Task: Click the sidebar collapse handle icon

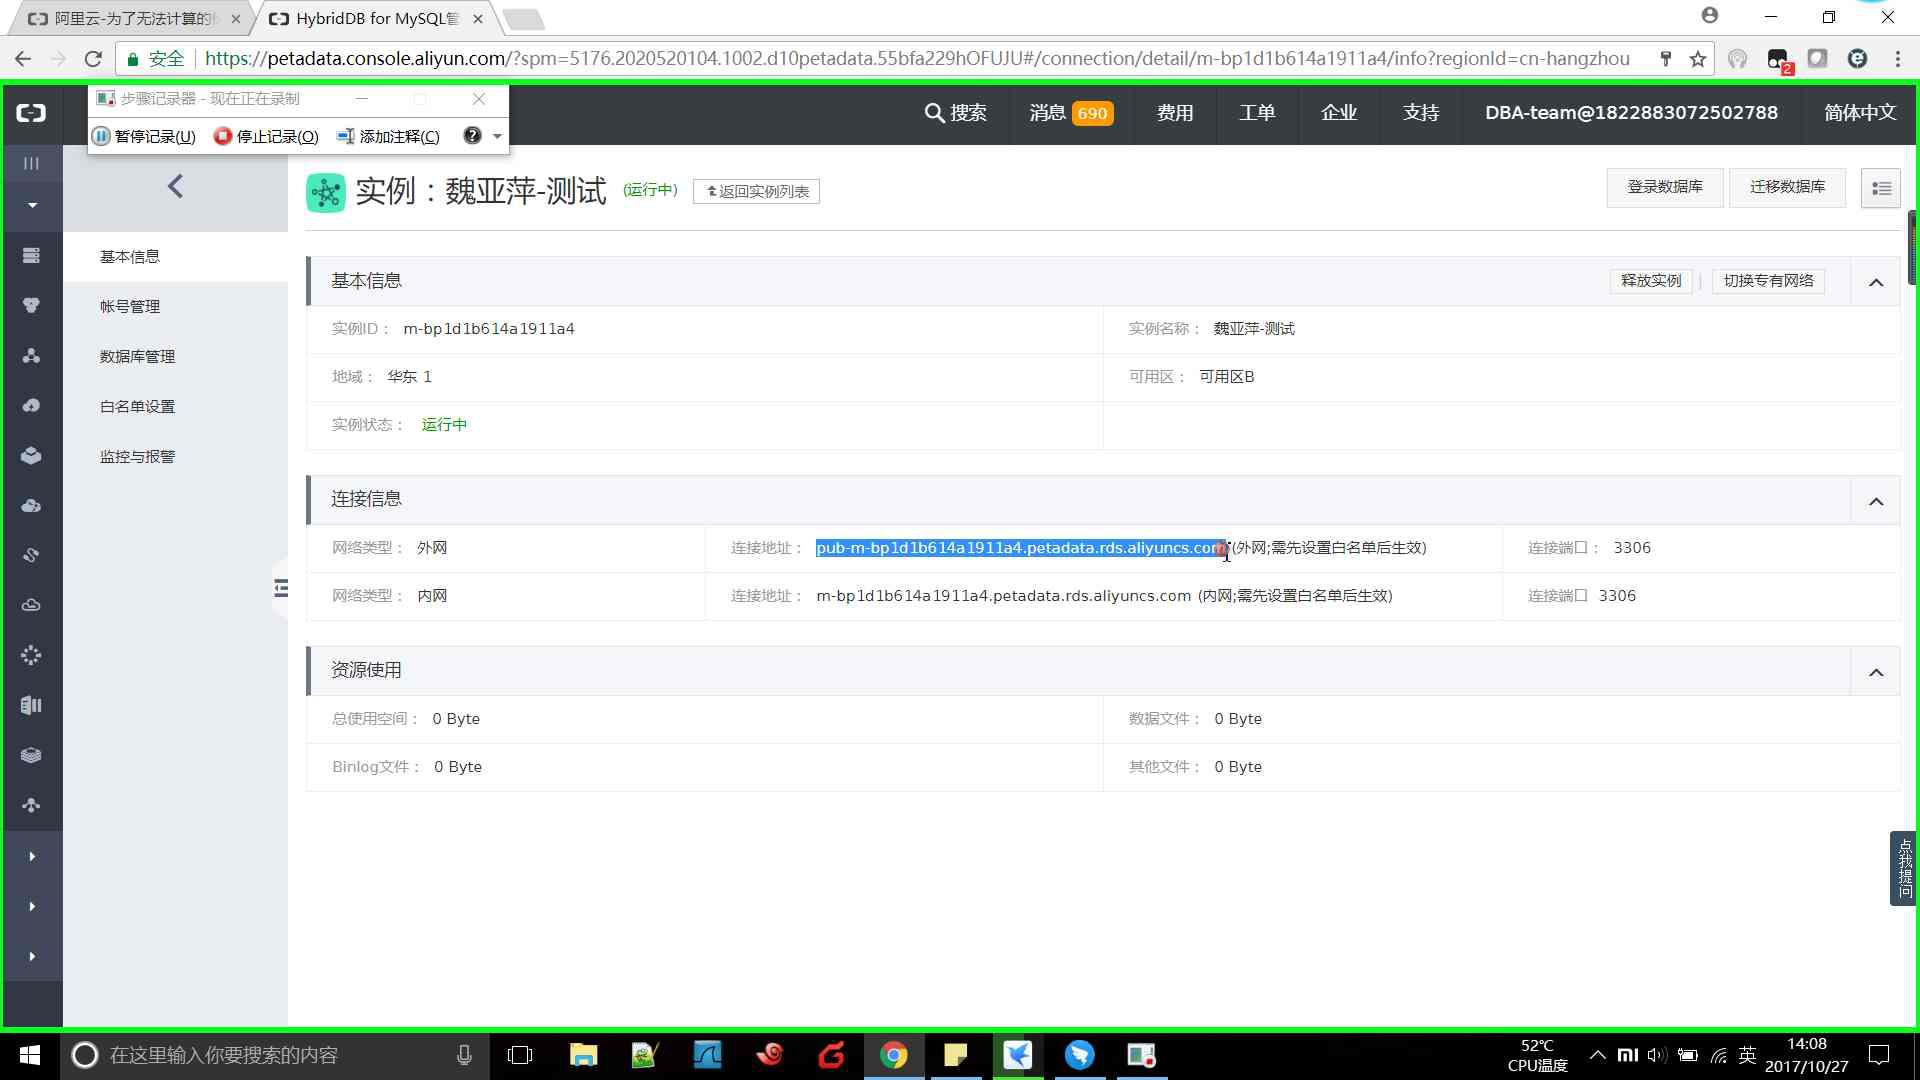Action: click(281, 588)
